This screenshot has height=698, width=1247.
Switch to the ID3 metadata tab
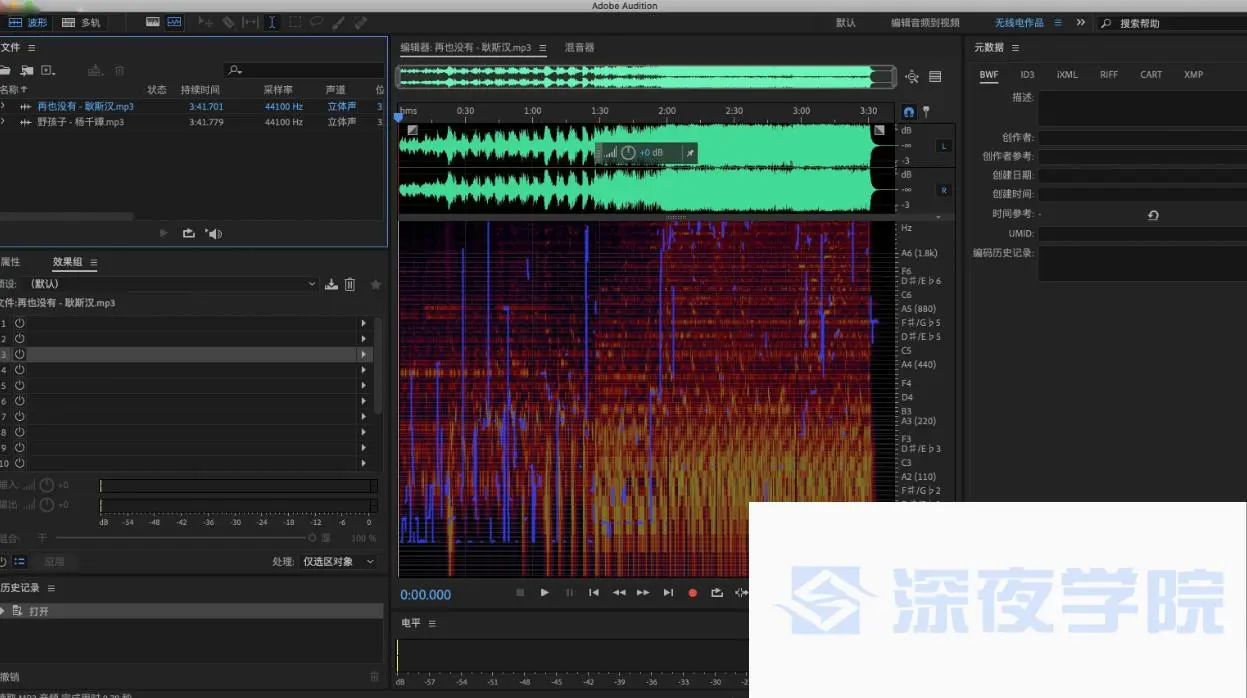click(x=1027, y=74)
